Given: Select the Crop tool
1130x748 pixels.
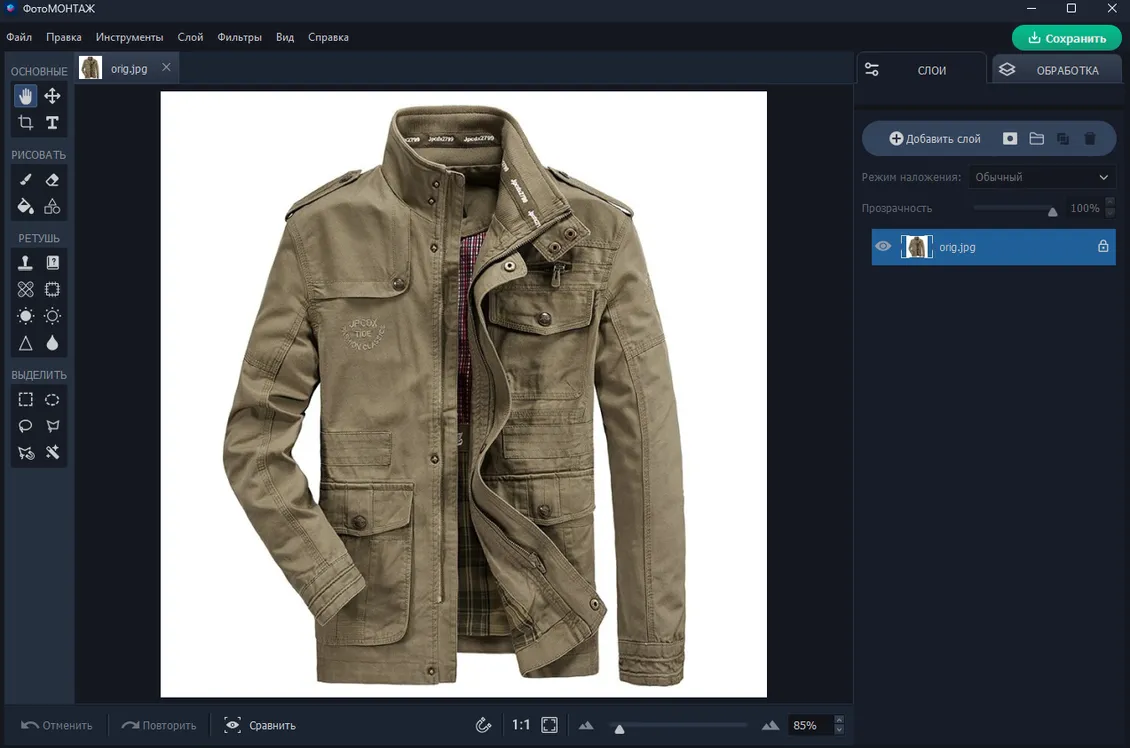Looking at the screenshot, I should [26, 123].
